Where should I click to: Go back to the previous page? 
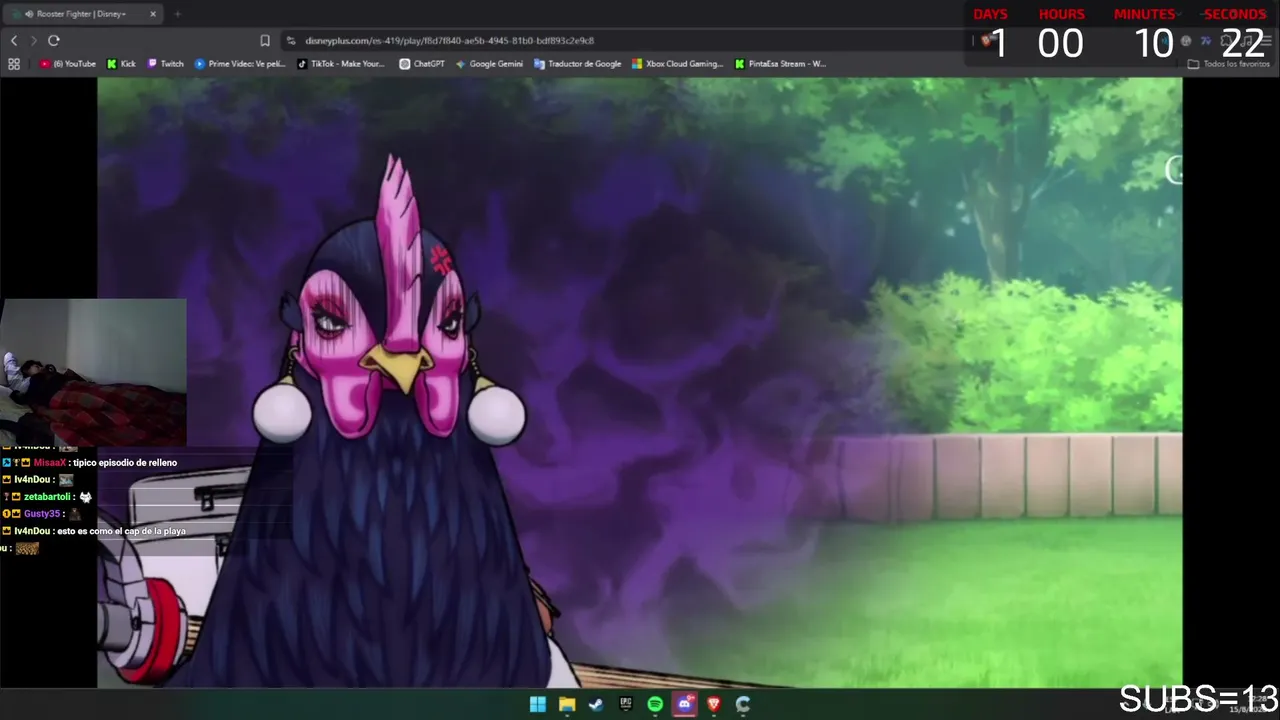[14, 41]
